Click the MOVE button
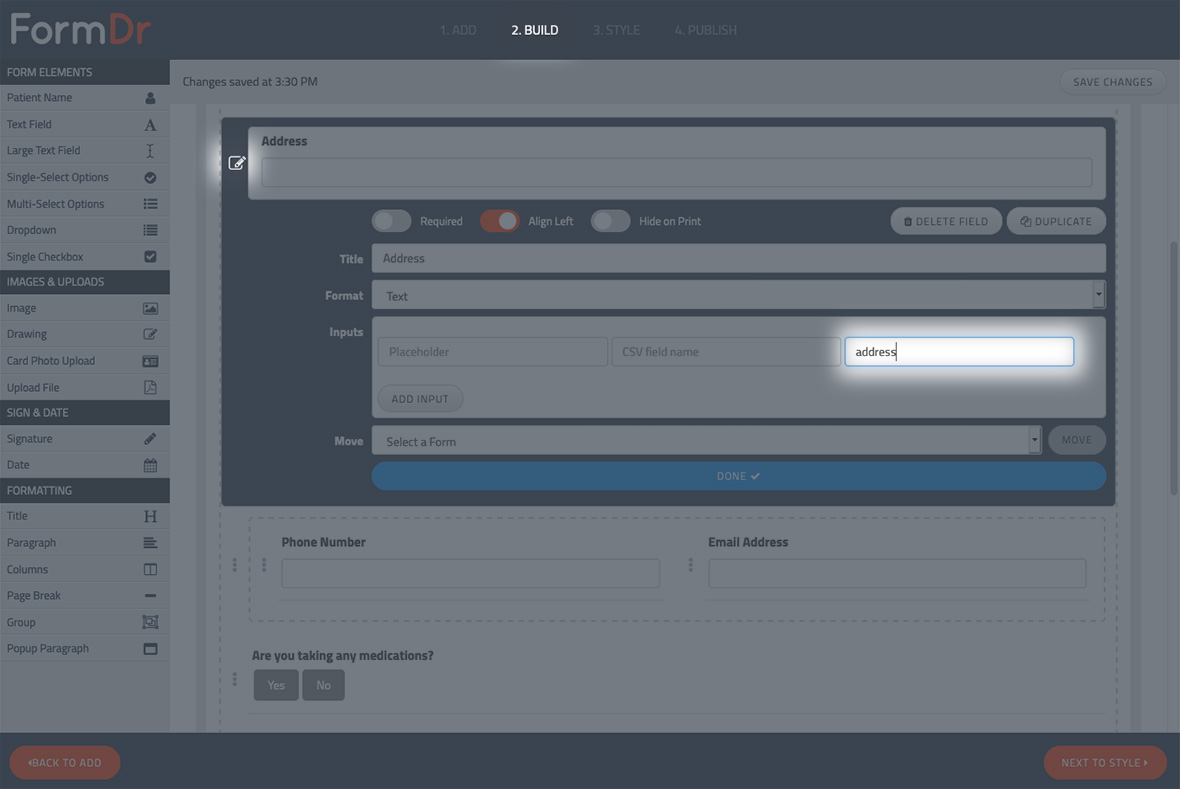 pyautogui.click(x=1077, y=440)
